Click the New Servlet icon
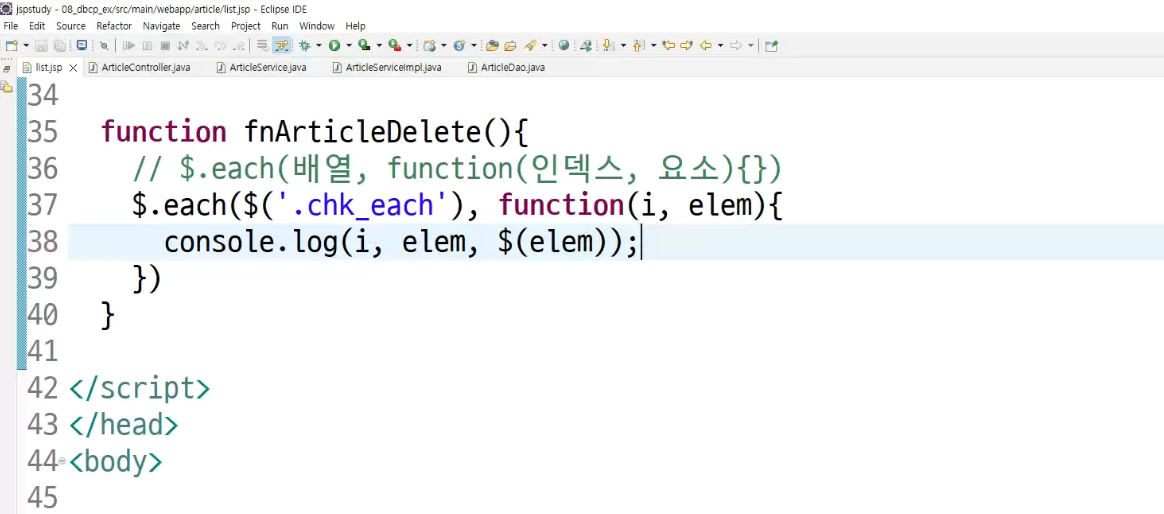Screen dimensions: 1164x514 [460, 45]
